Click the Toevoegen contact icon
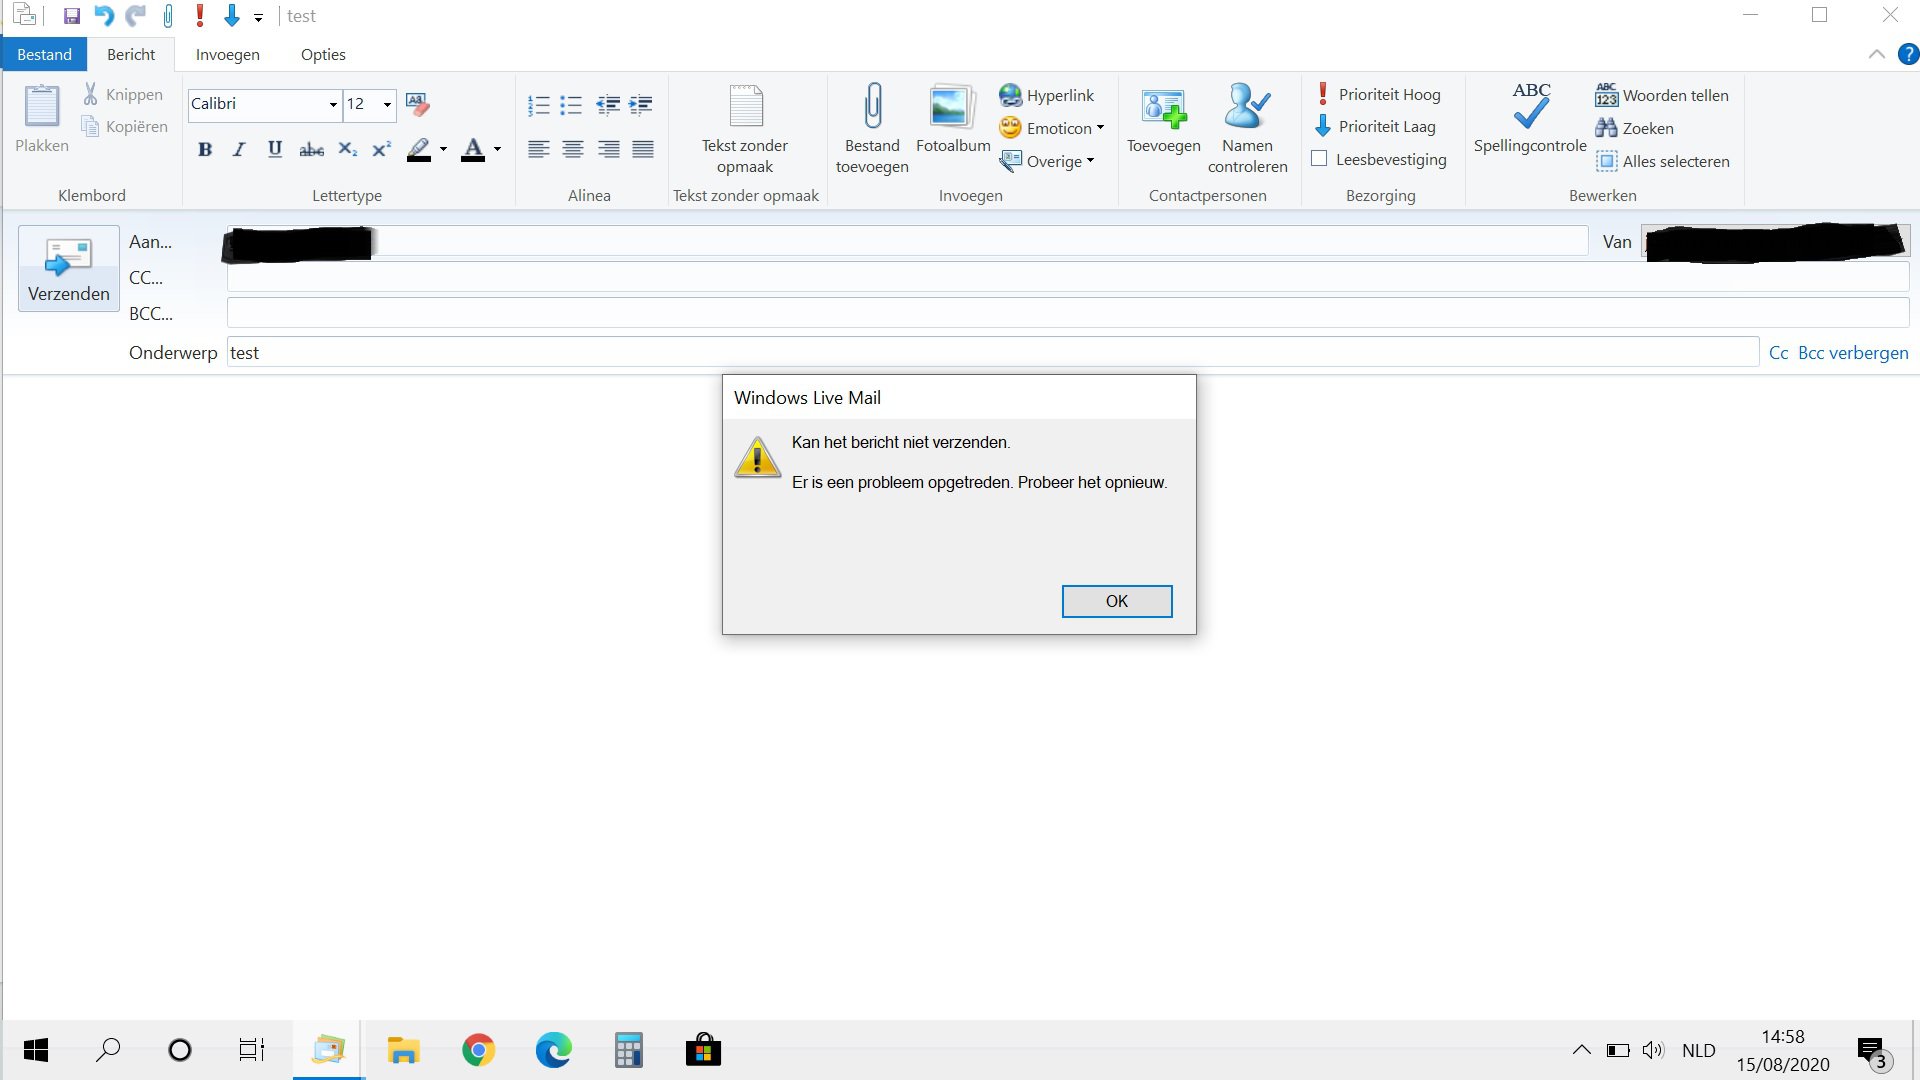 point(1163,108)
